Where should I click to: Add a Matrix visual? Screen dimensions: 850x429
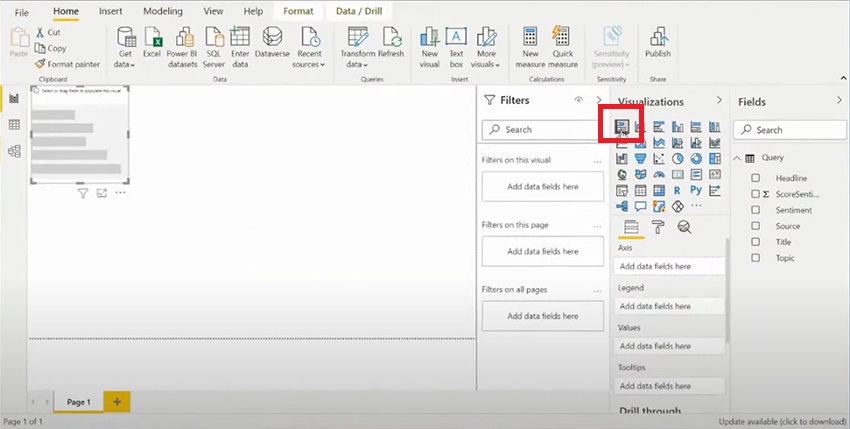tap(659, 190)
